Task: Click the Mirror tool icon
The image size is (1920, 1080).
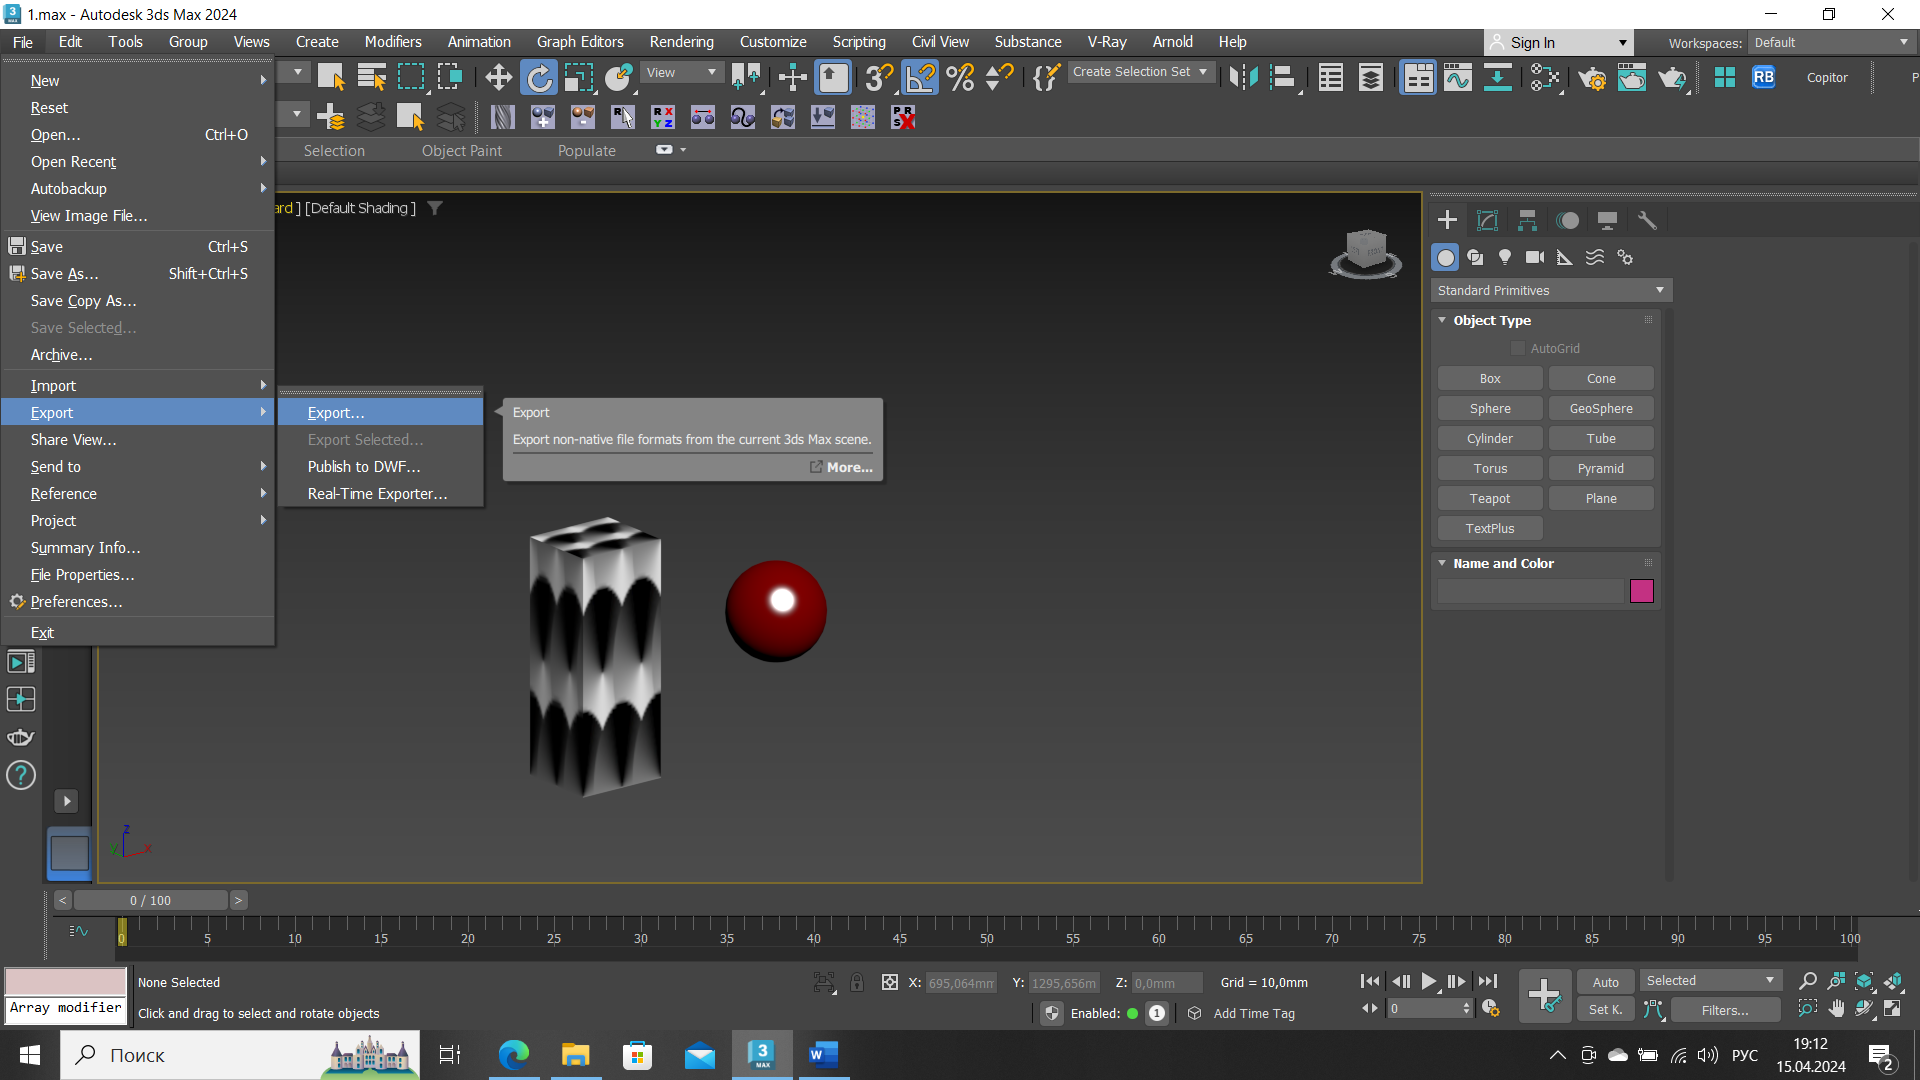Action: coord(1243,77)
